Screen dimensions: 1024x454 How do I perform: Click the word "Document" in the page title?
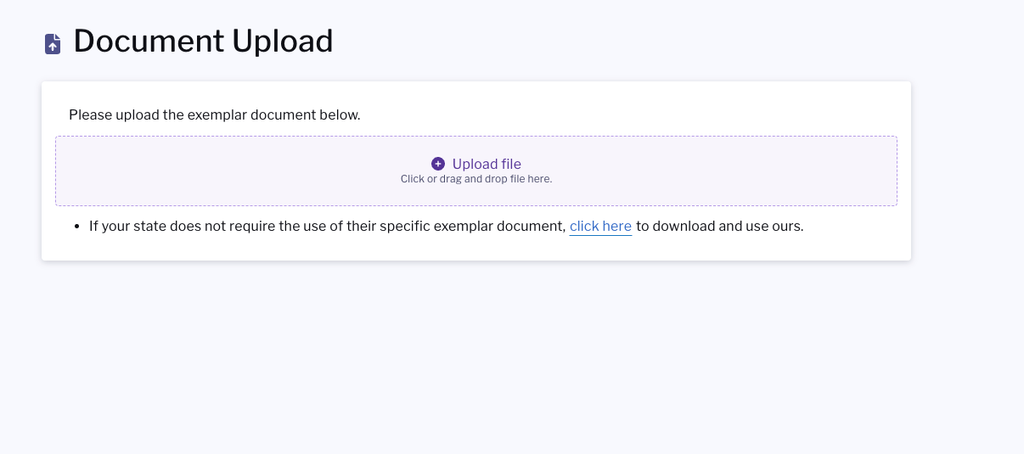149,41
